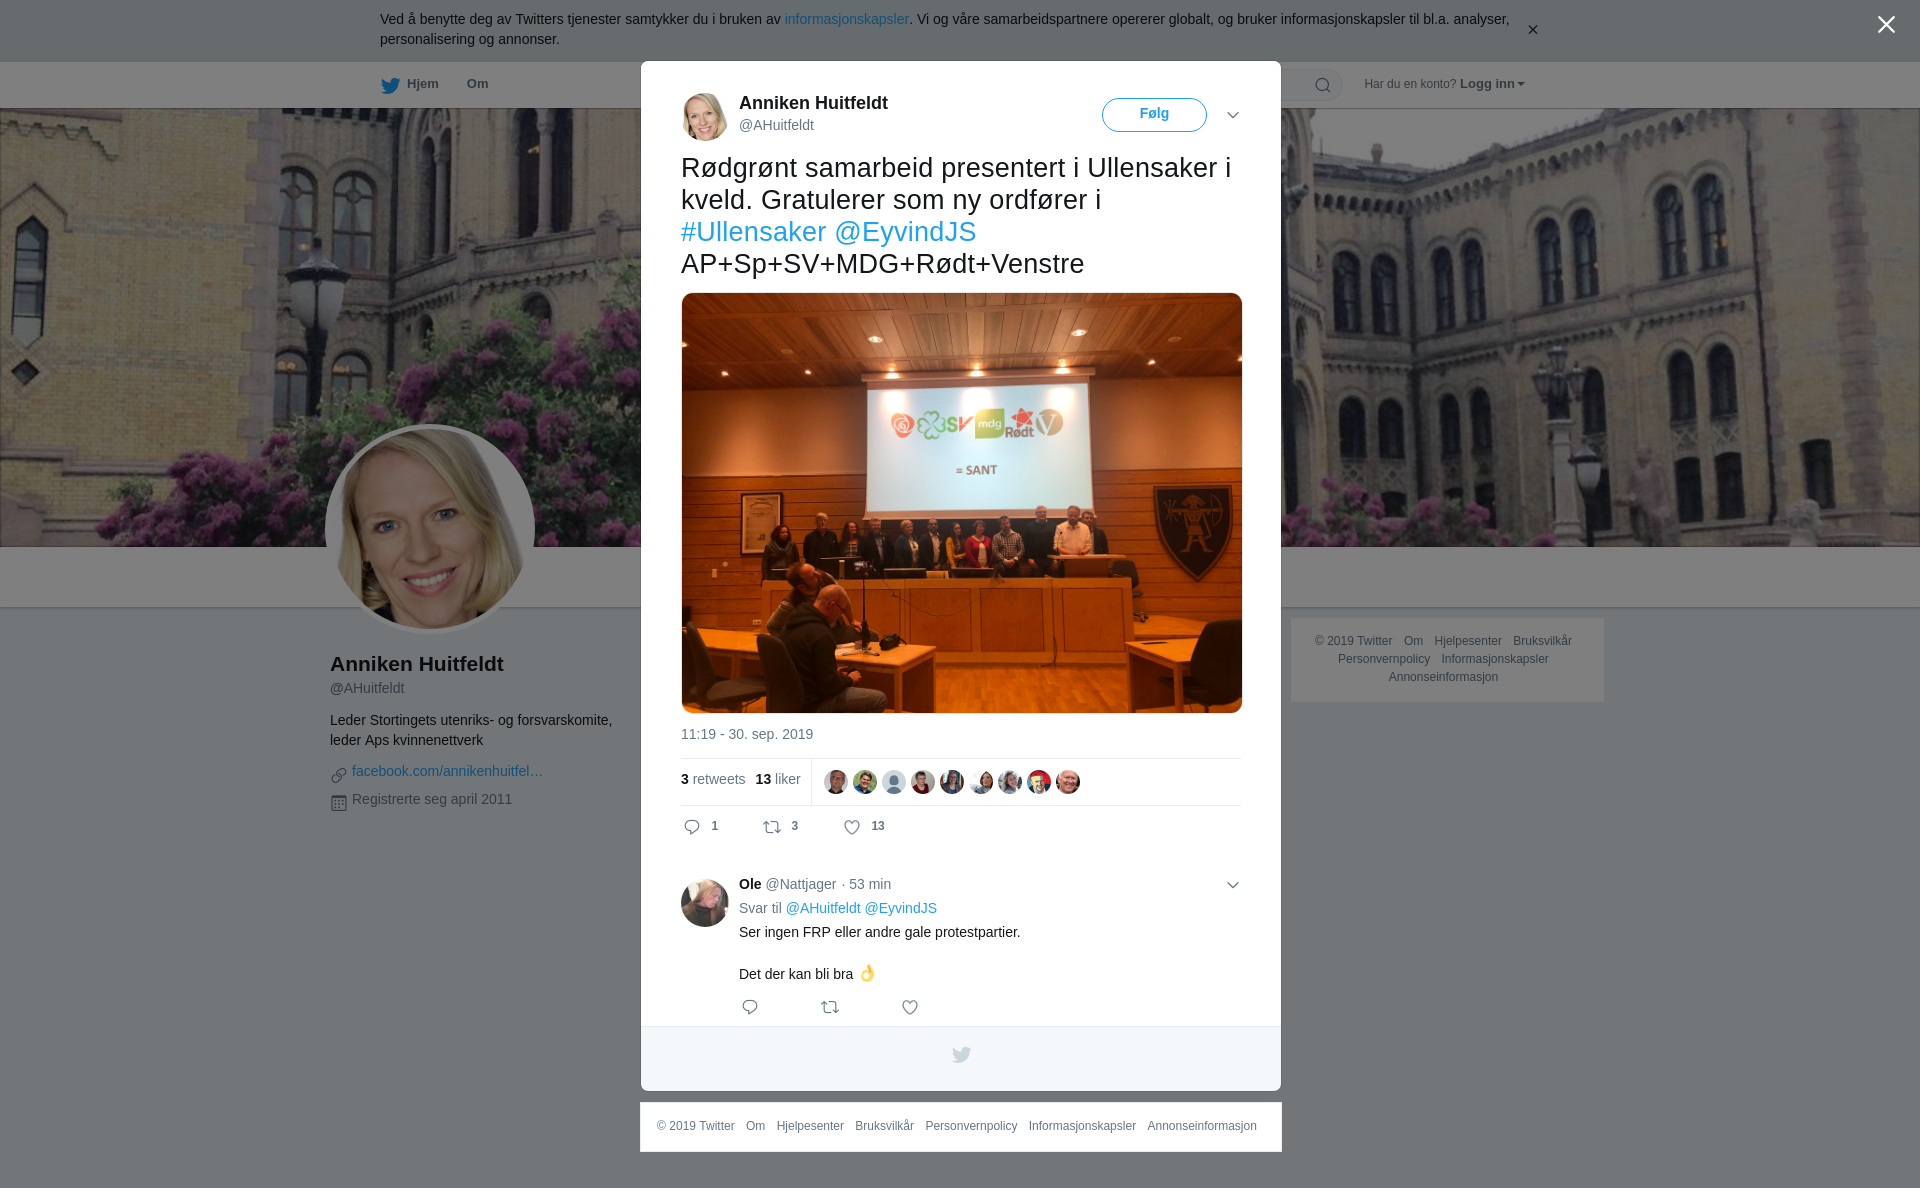Click the Twitter bird Hjem icon
This screenshot has height=1188, width=1920.
tap(390, 85)
